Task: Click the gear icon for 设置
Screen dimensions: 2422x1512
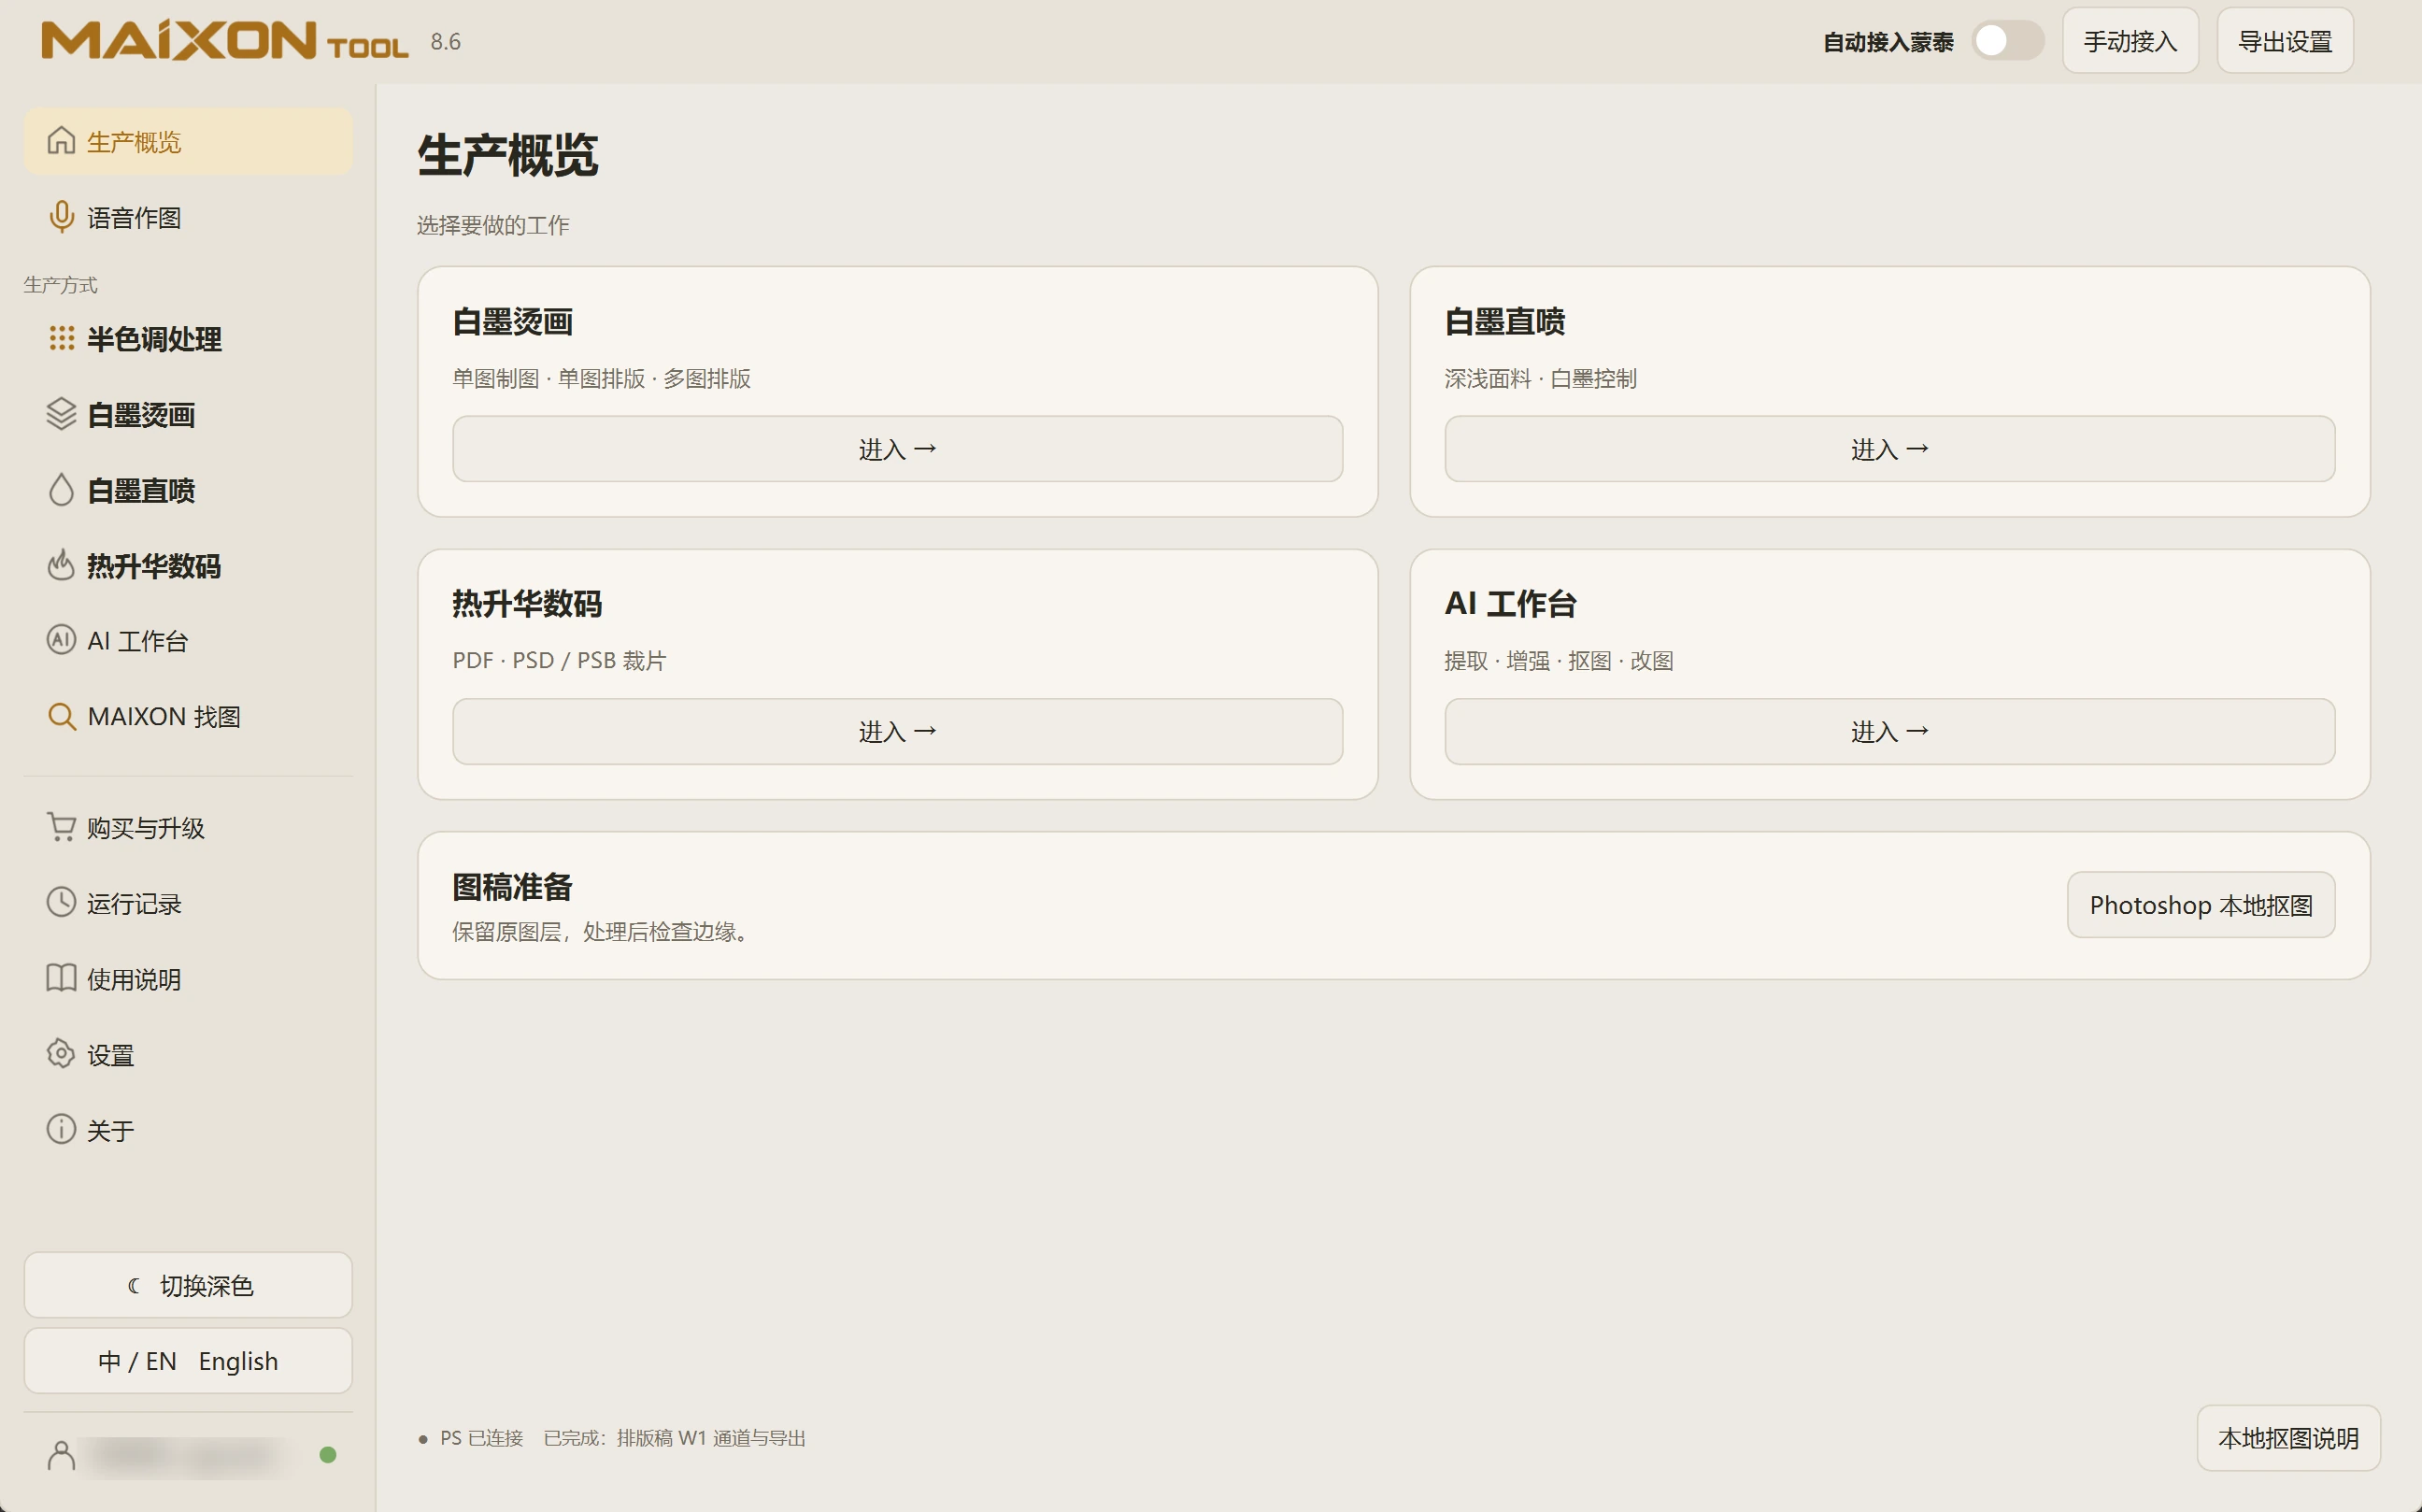Action: [61, 1054]
